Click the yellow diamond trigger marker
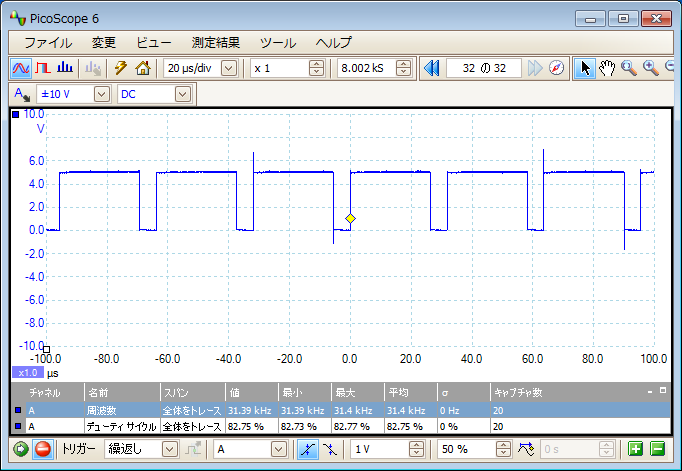Image resolution: width=682 pixels, height=471 pixels. pyautogui.click(x=350, y=219)
